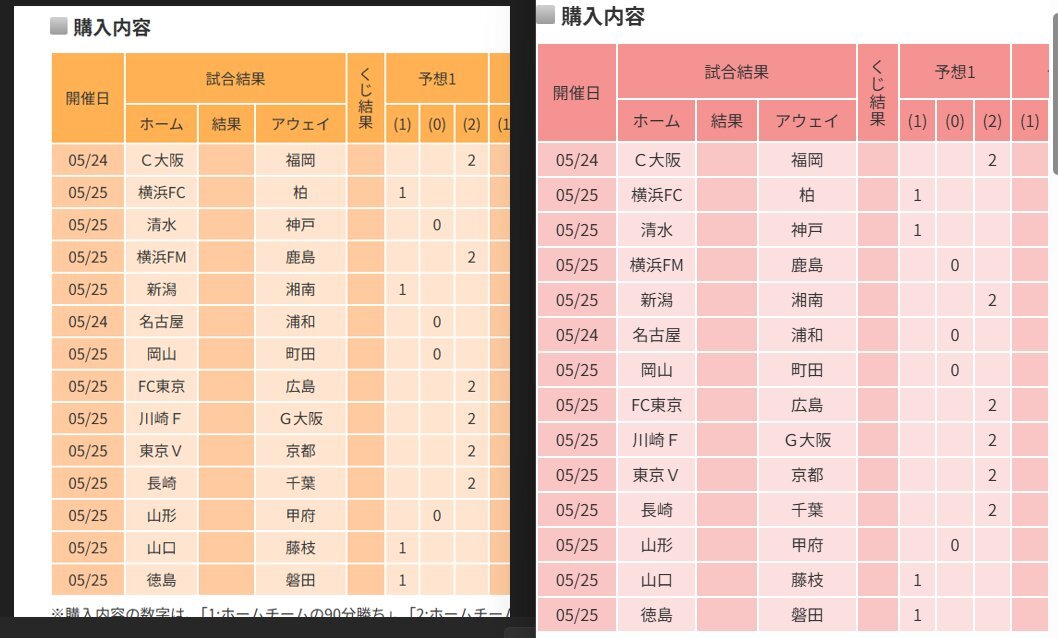Select 湘南 in the pink table
1058x638 pixels.
coord(807,301)
